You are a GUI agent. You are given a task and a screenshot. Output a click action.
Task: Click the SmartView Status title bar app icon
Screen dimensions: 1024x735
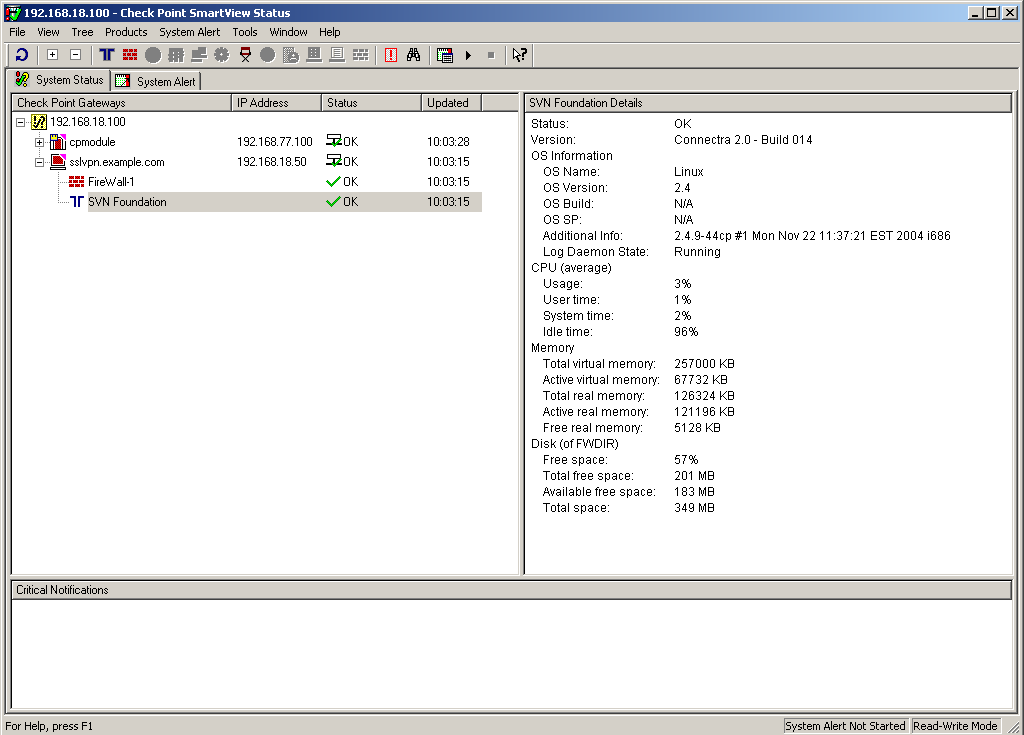coord(12,13)
